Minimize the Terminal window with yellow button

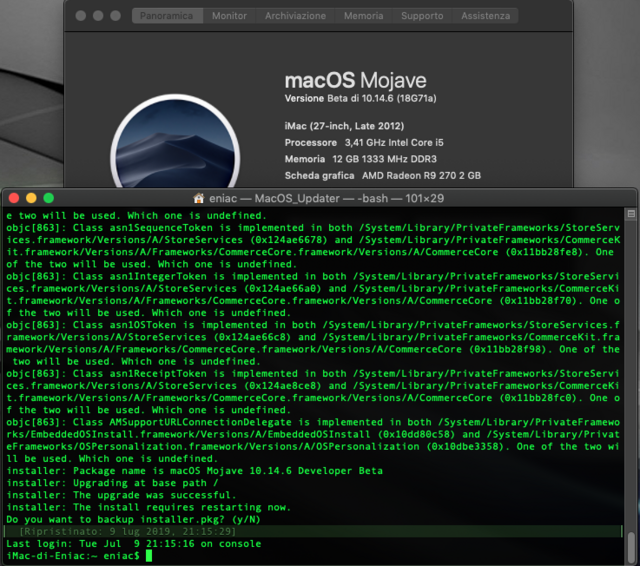(31, 198)
